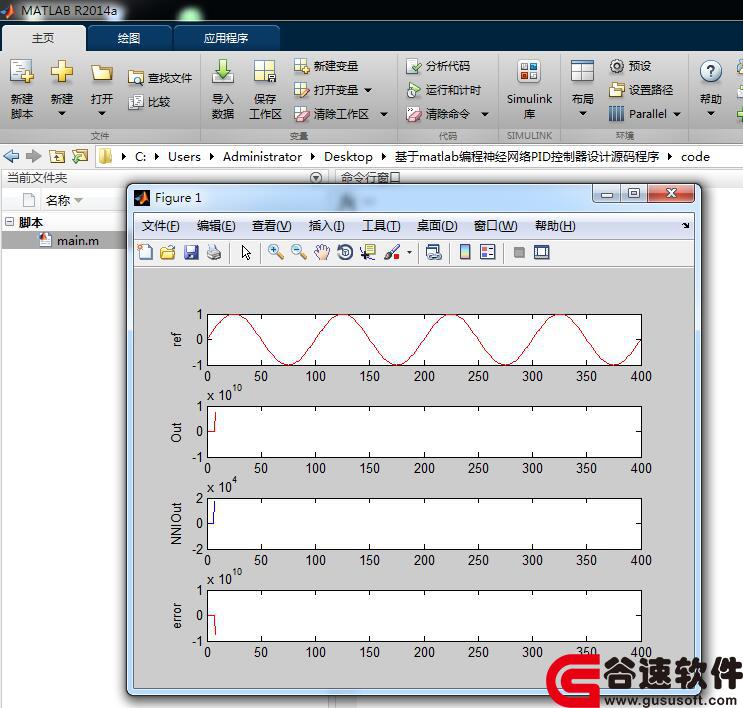Screen dimensions: 743x708
Task: Expand the Clear Commands dropdown
Action: 485,114
